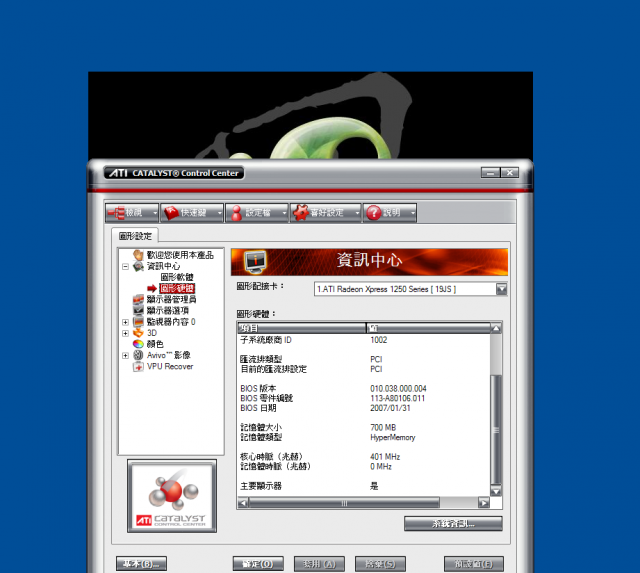
Task: Click the 值 column header
Action: (428, 328)
